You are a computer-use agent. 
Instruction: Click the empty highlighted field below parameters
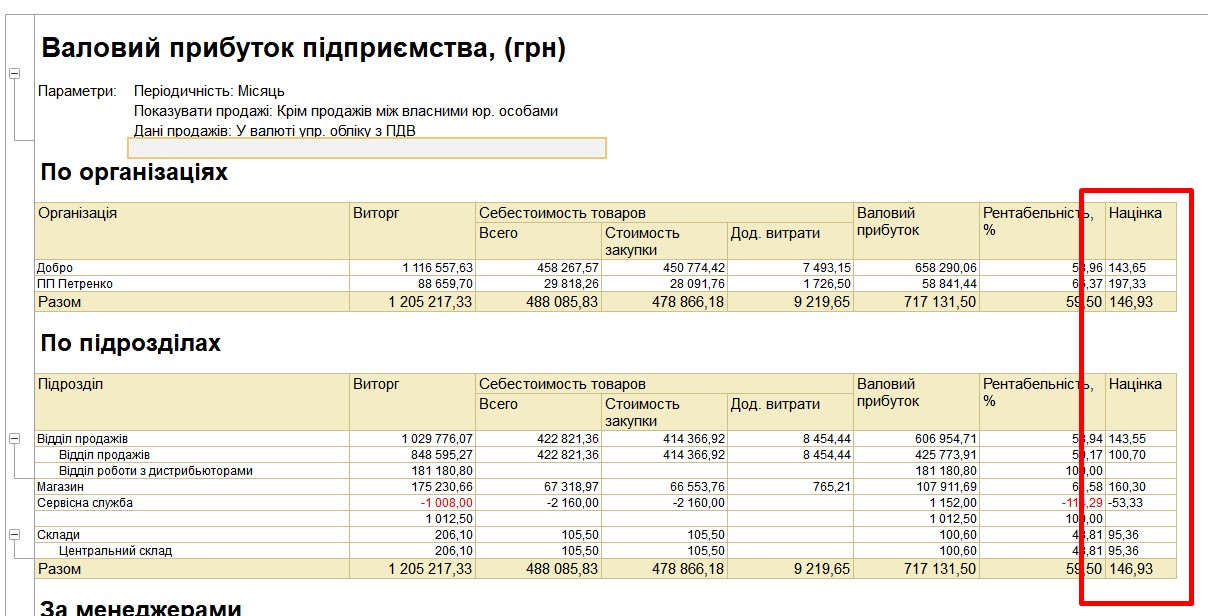tap(367, 148)
